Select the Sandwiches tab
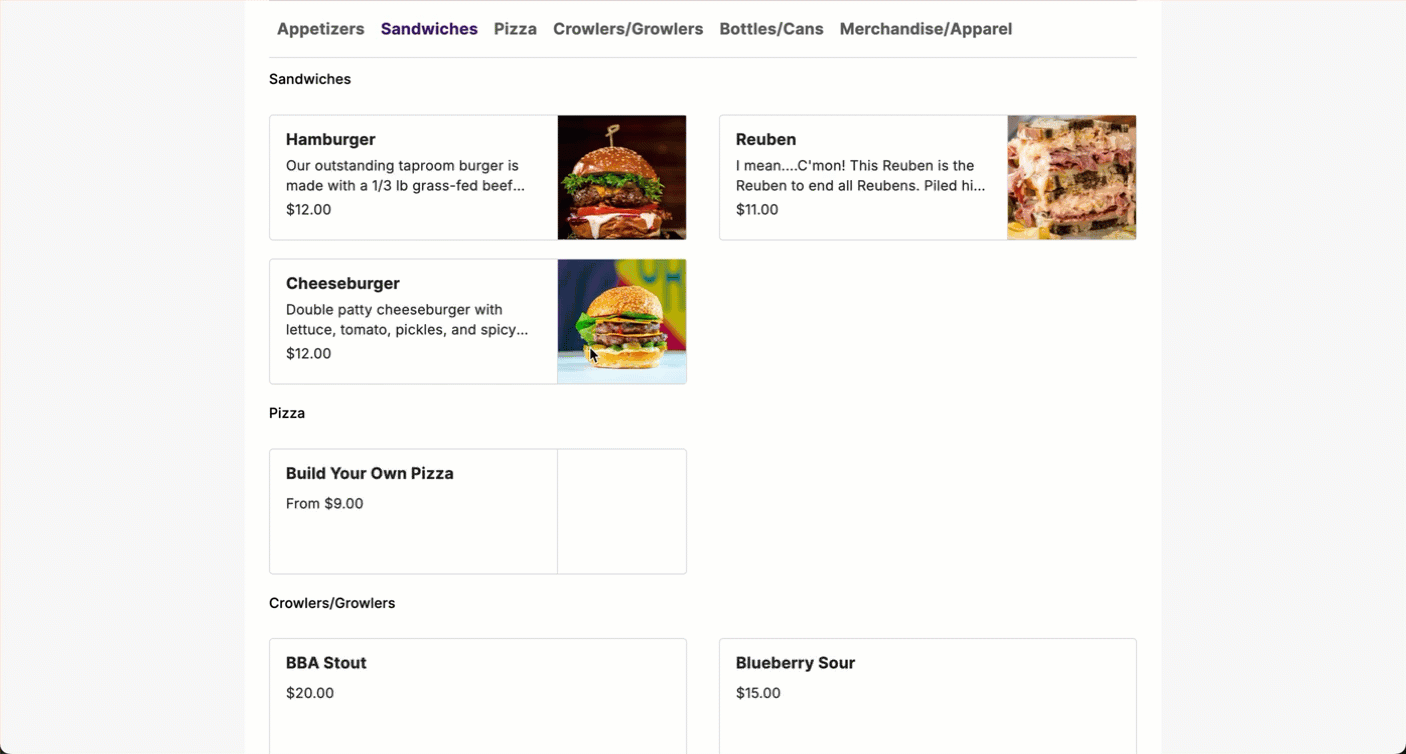Viewport: 1406px width, 754px height. (429, 29)
